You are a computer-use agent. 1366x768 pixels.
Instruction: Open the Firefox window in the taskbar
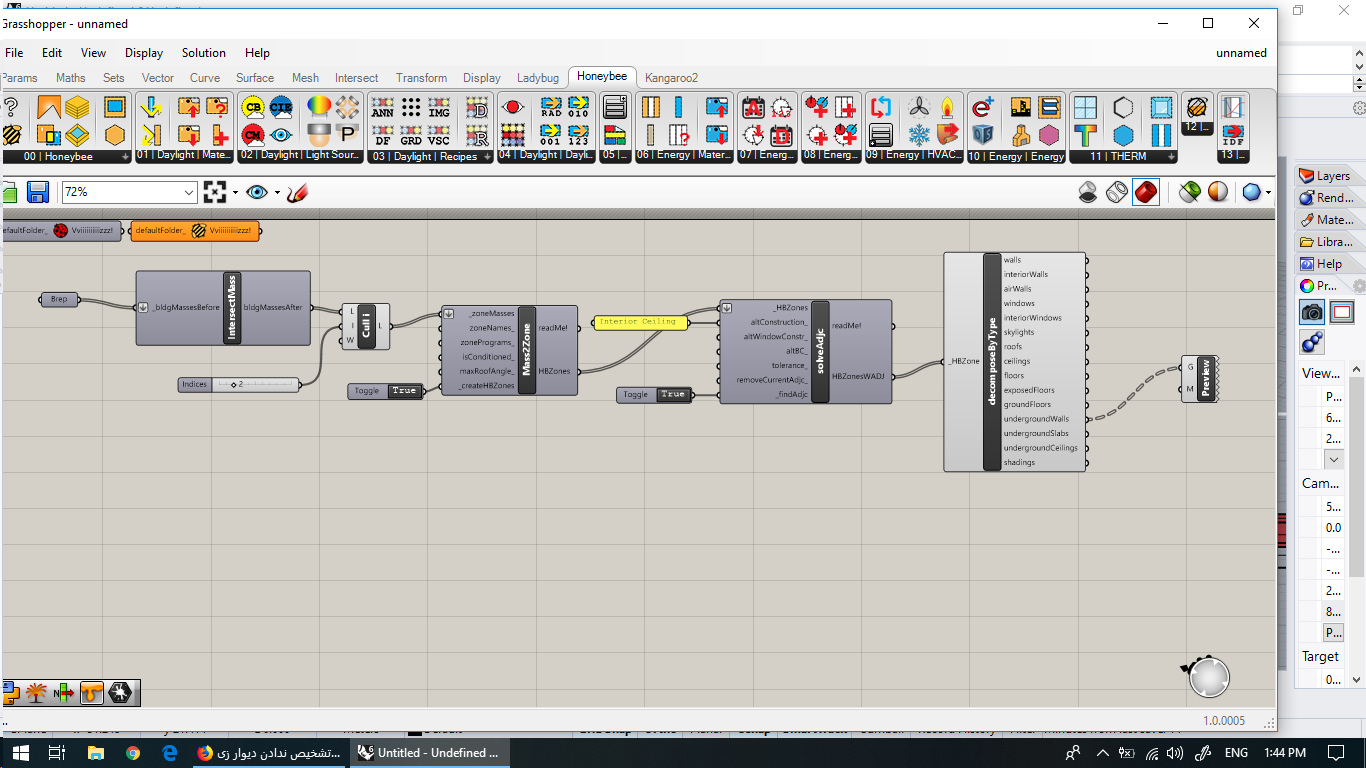point(270,753)
